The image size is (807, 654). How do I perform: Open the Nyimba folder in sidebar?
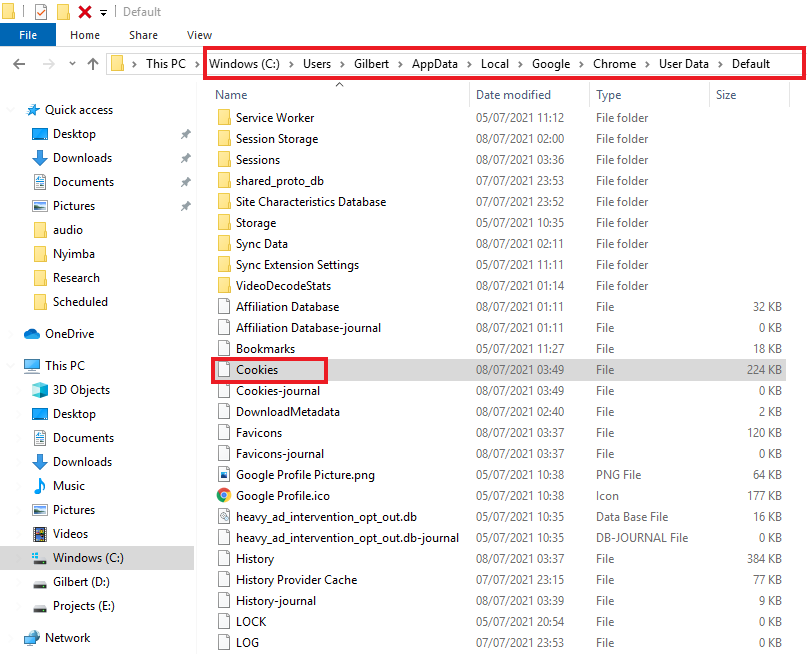click(x=74, y=254)
